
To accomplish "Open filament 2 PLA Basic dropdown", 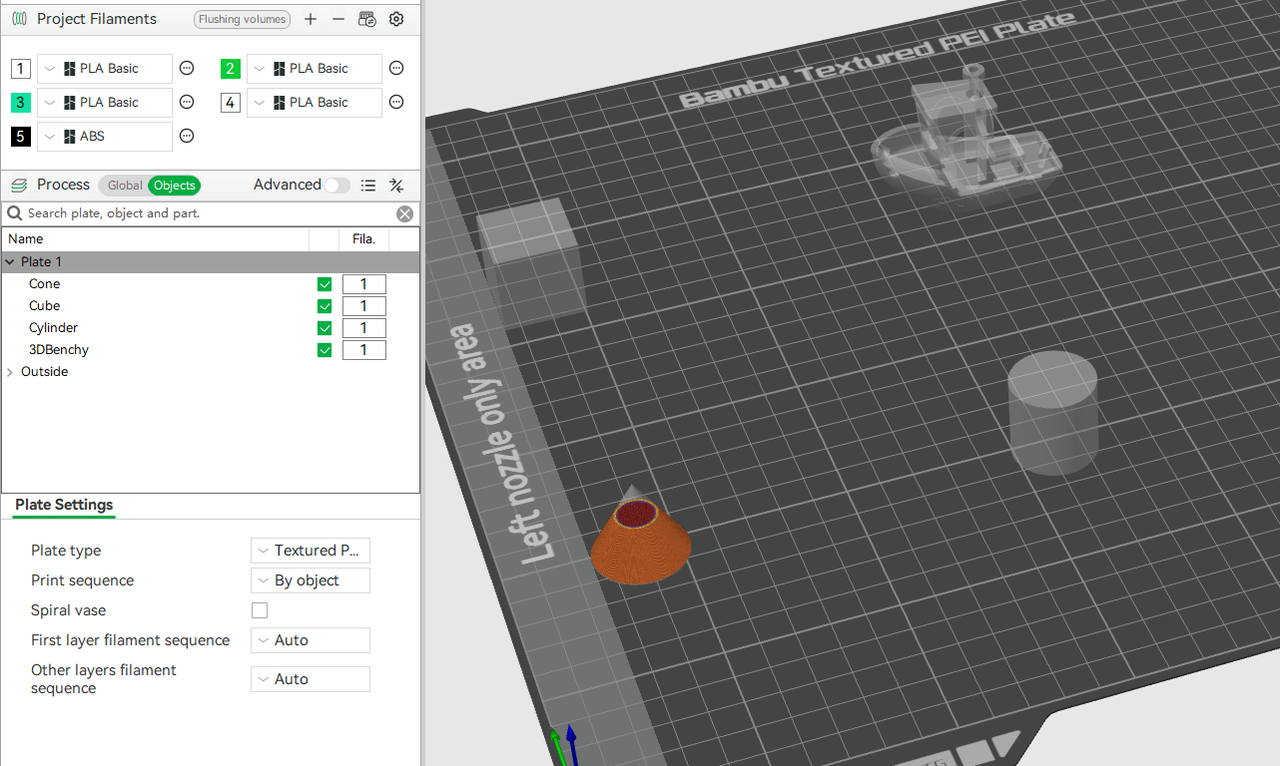I will 315,68.
